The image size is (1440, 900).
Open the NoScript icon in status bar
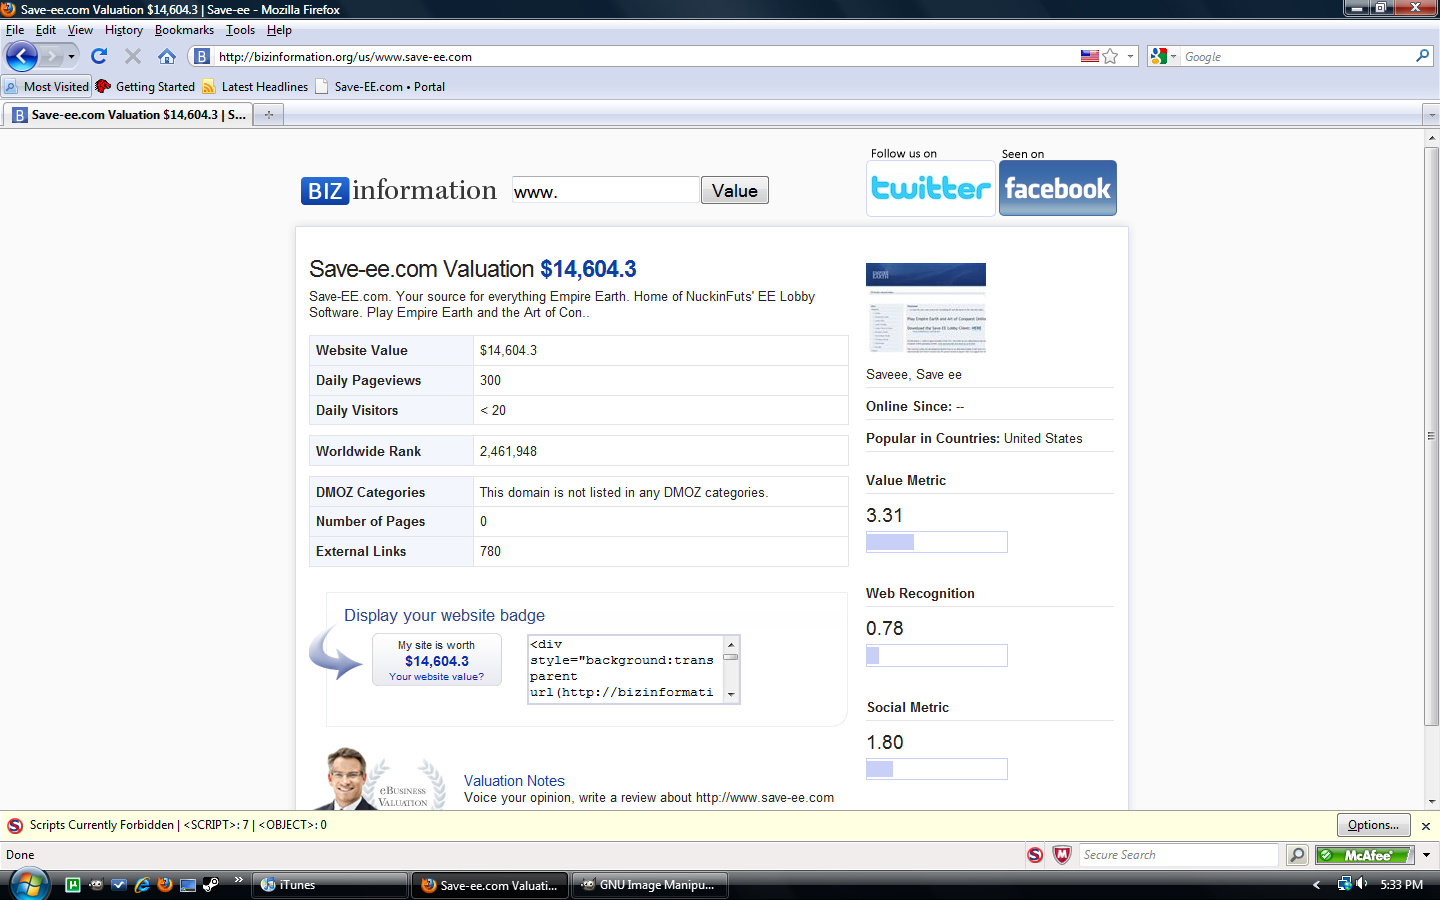click(1035, 855)
